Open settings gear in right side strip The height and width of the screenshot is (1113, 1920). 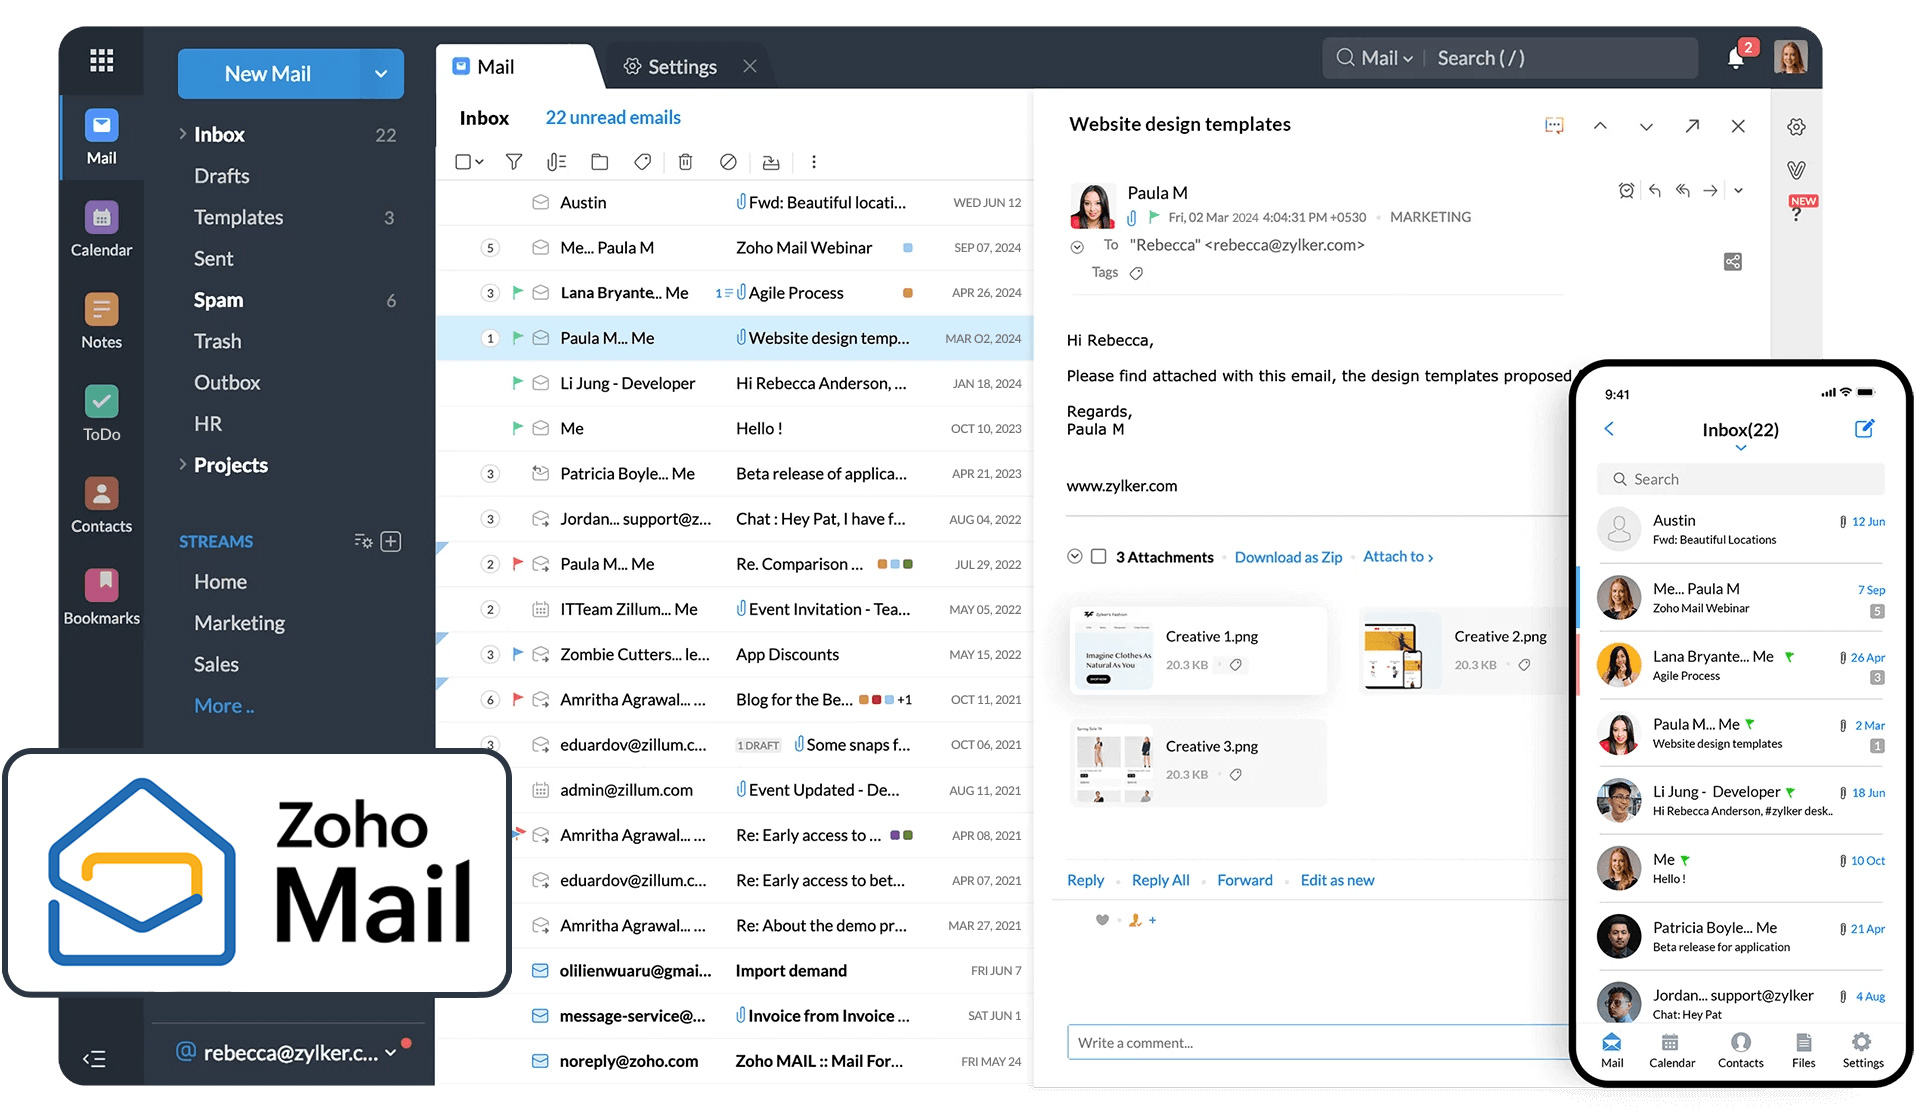click(x=1796, y=127)
